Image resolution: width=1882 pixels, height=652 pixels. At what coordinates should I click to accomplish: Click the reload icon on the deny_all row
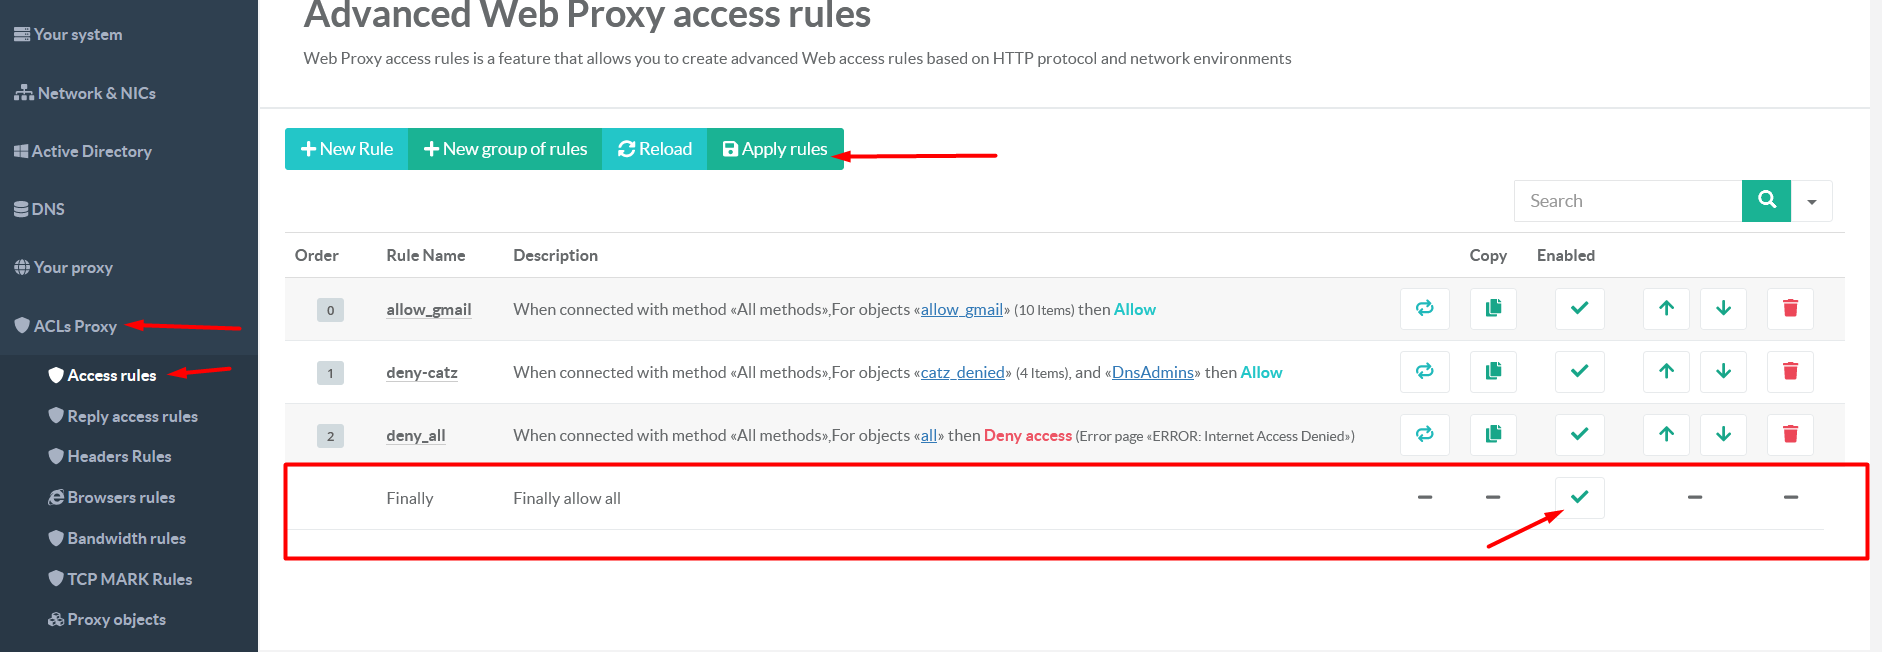[x=1424, y=434]
